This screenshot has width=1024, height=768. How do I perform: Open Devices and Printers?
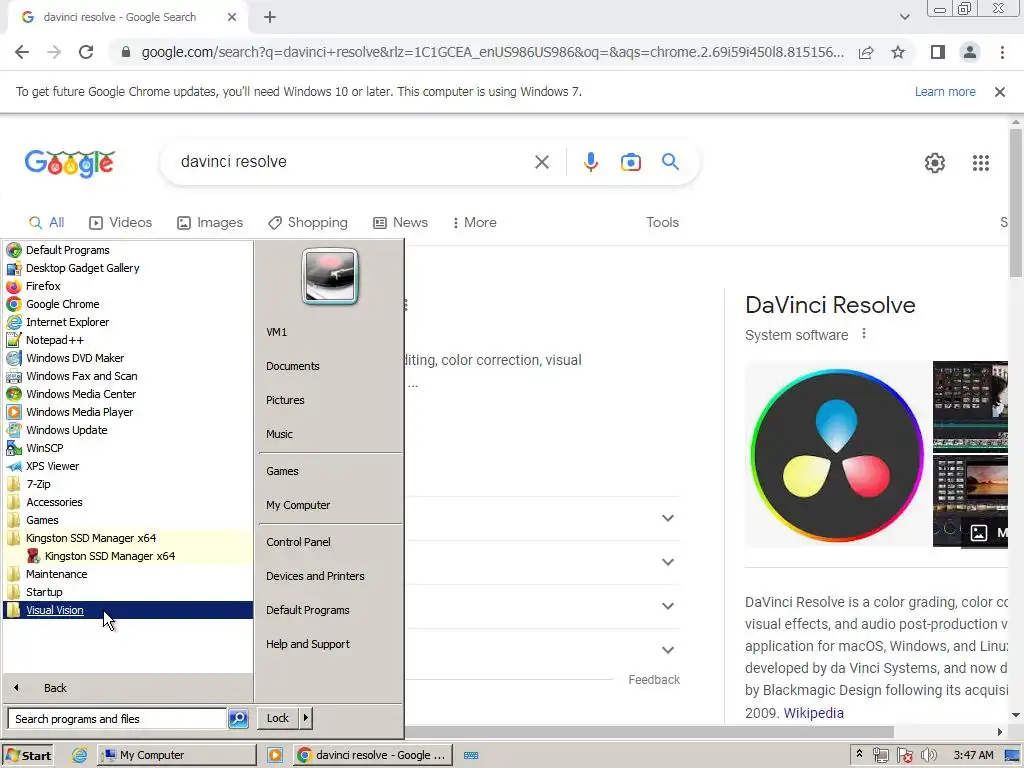pos(315,576)
